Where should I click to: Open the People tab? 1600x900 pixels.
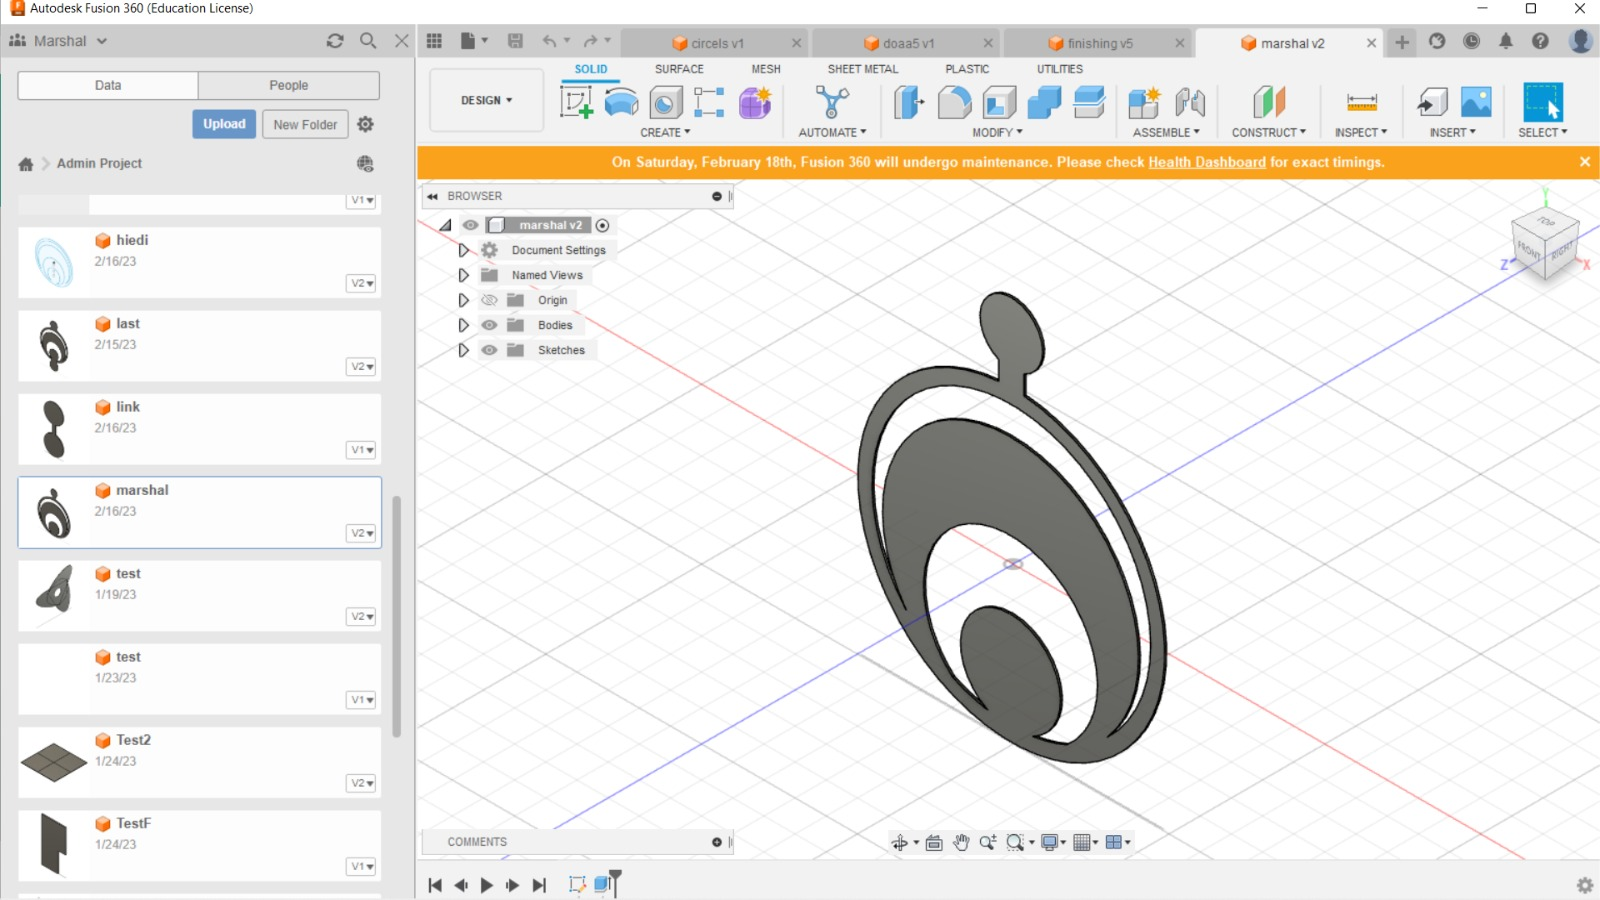288,85
